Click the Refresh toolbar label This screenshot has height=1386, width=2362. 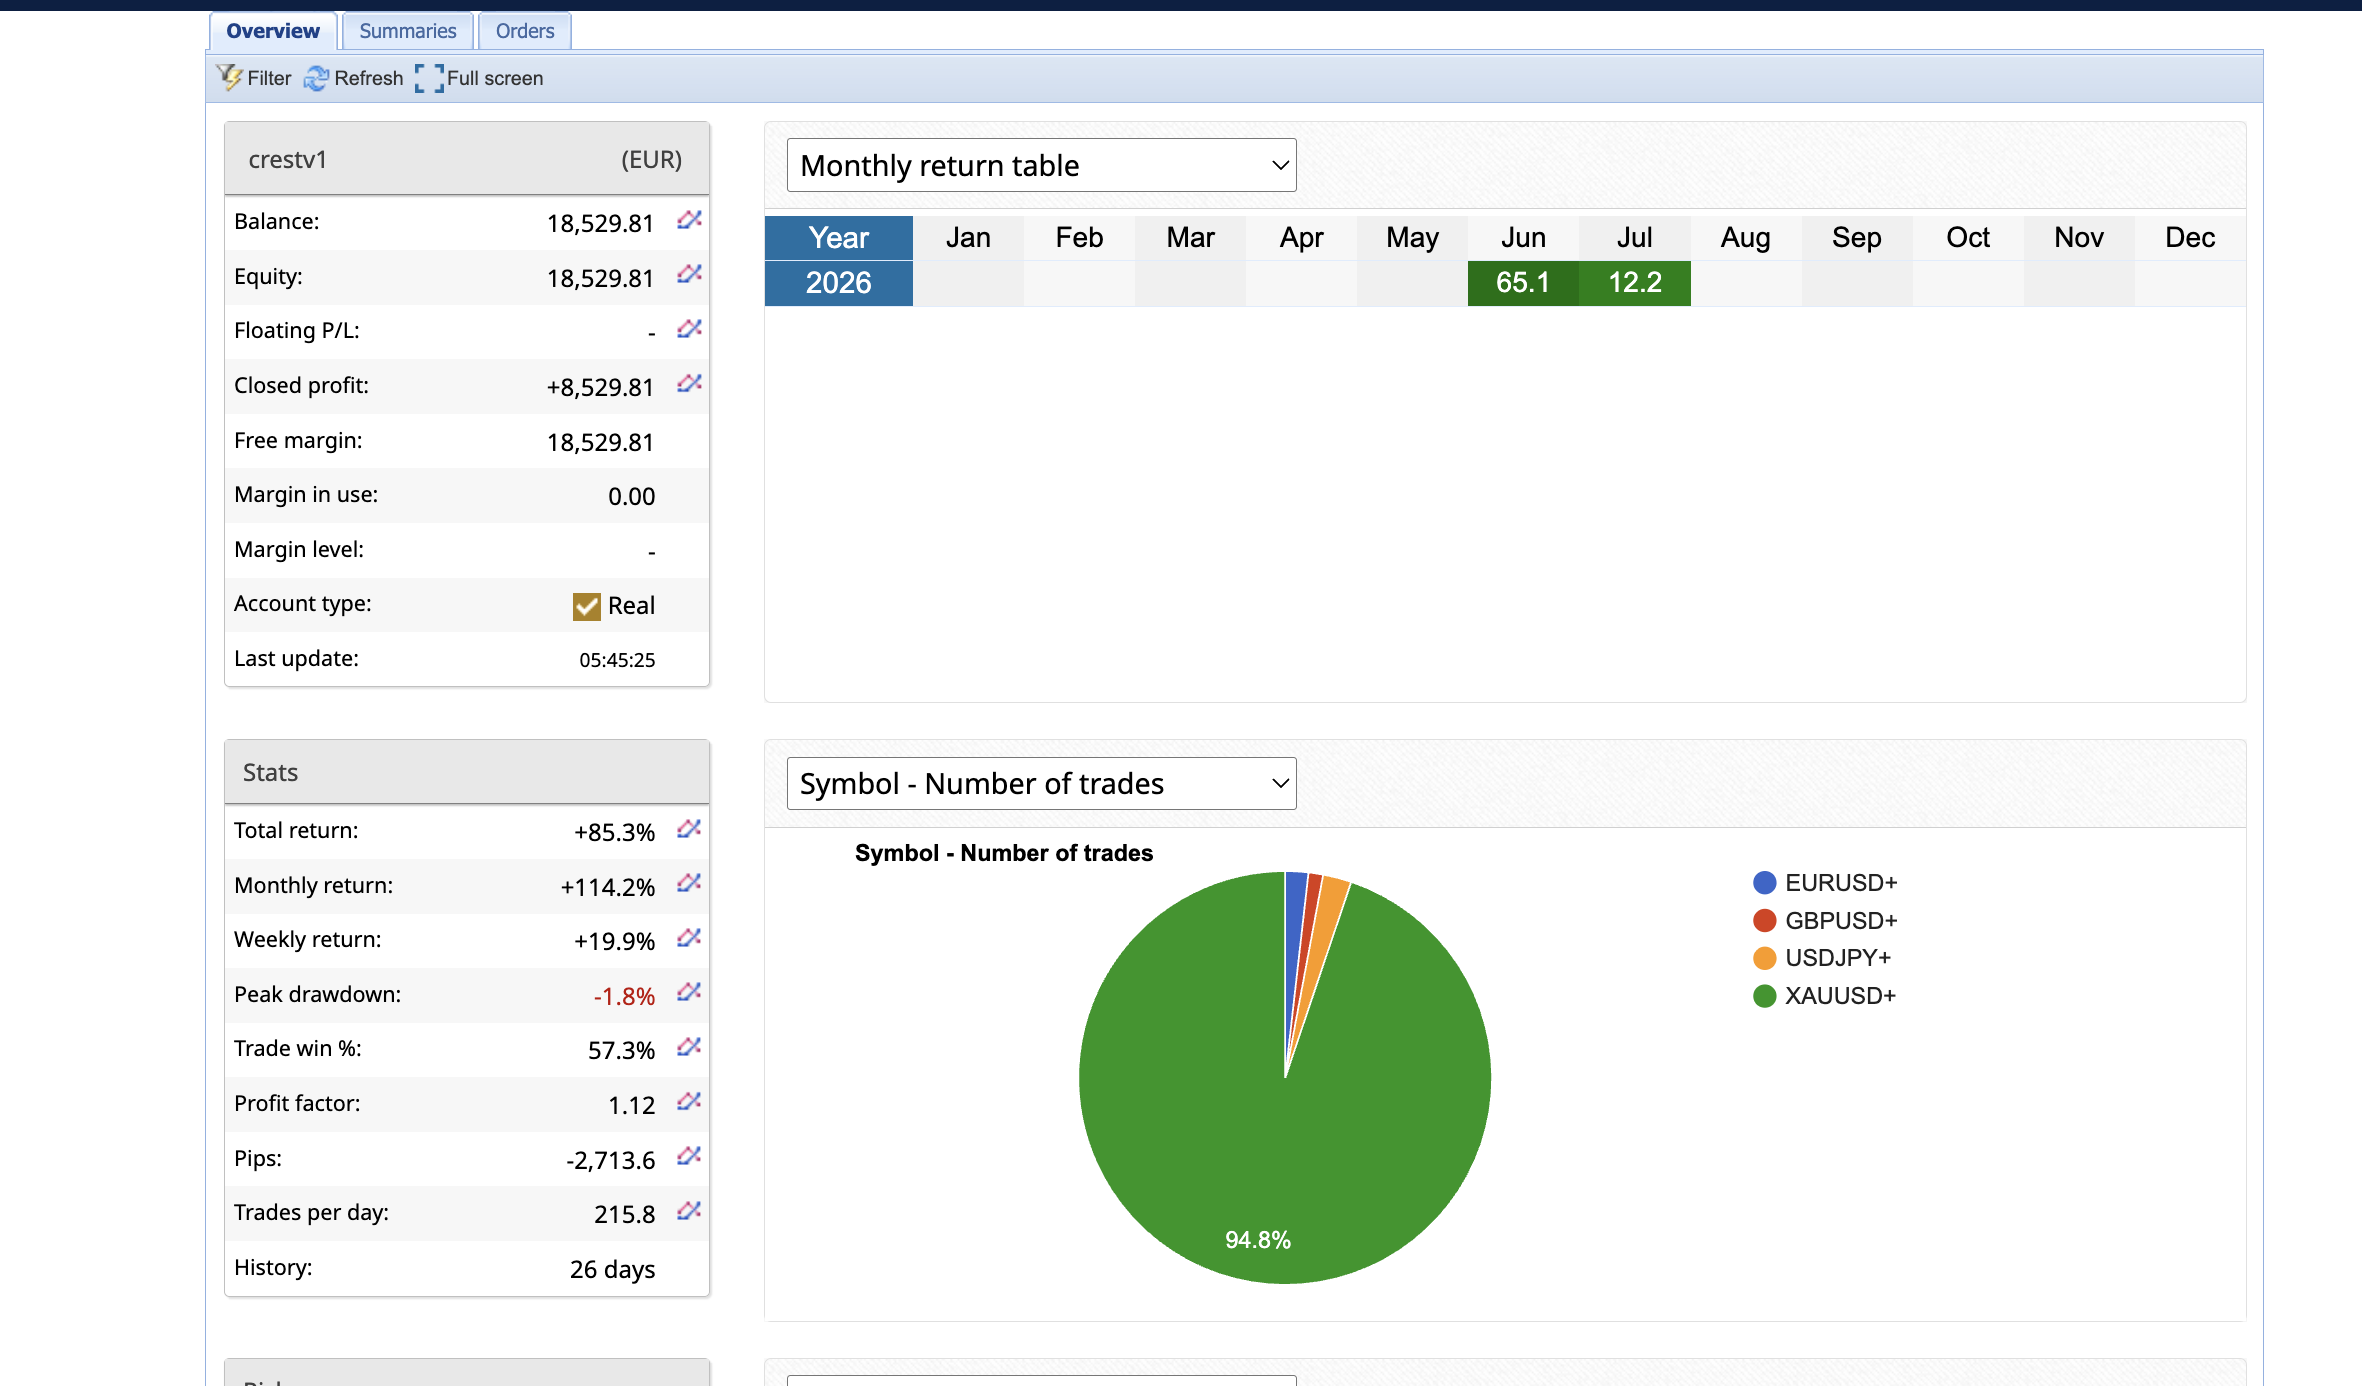point(369,78)
